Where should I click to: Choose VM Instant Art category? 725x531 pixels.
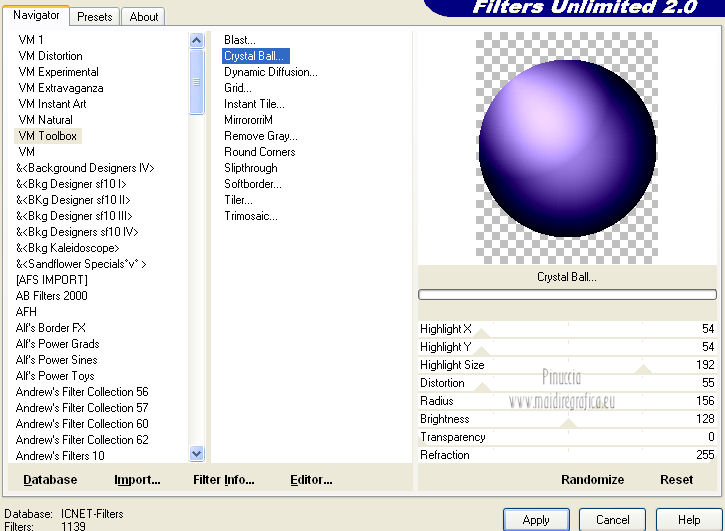pyautogui.click(x=52, y=104)
